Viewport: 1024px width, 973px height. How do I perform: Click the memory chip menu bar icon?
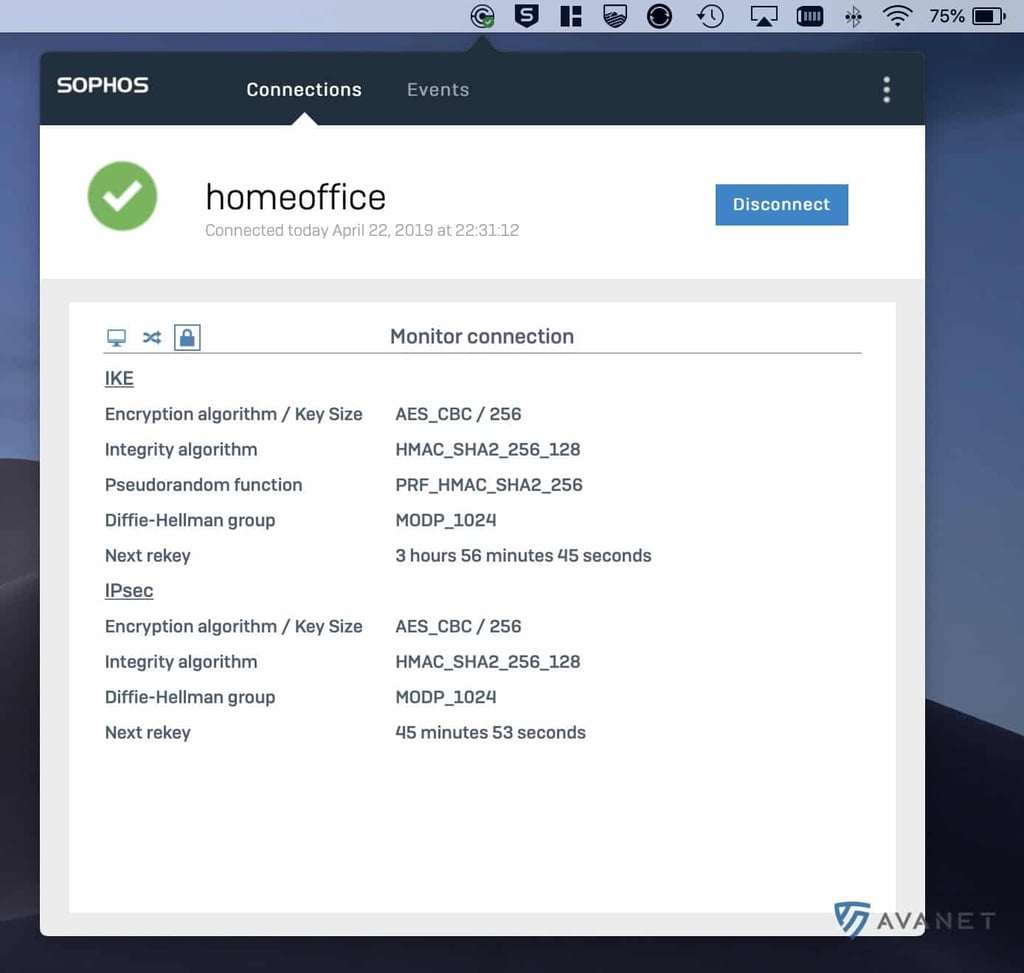click(810, 16)
